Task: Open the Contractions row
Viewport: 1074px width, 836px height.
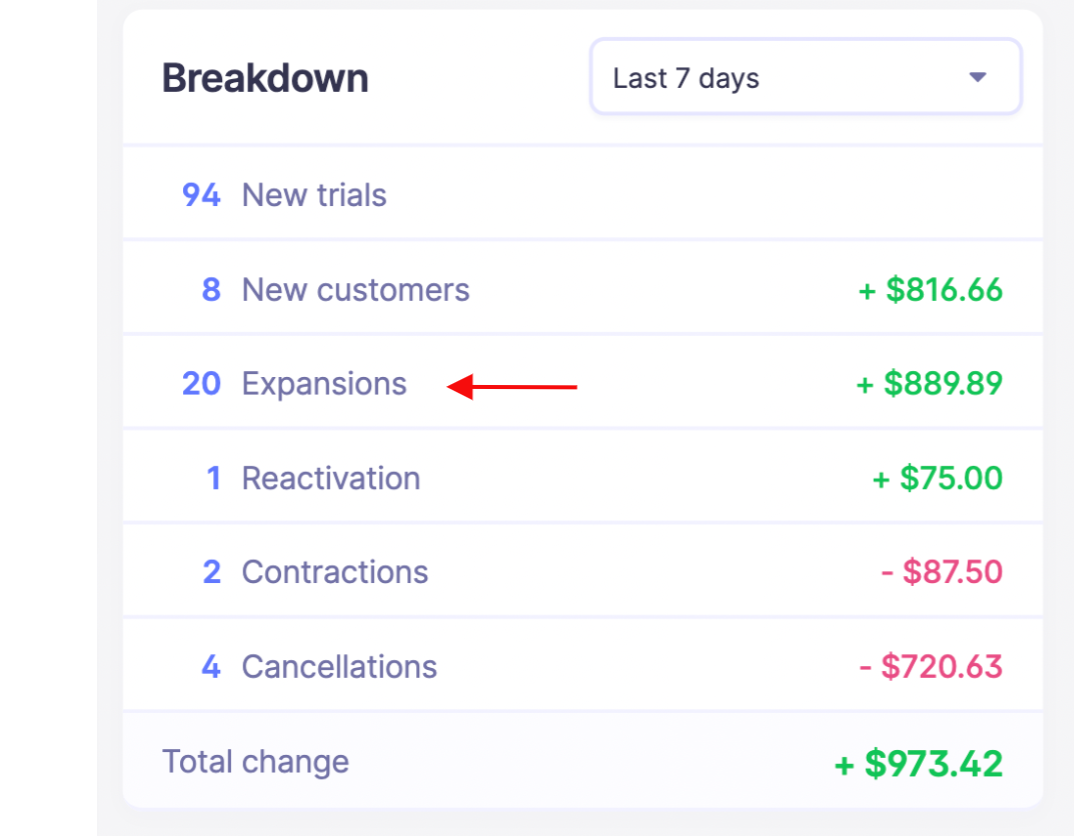Action: pos(335,572)
